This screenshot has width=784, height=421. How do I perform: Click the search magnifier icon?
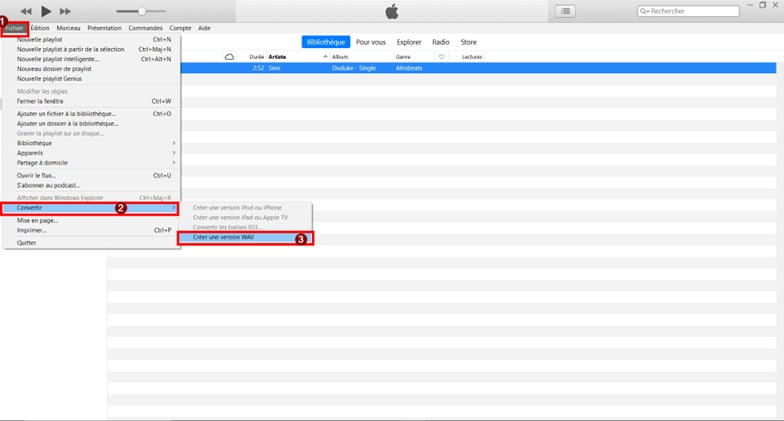tap(644, 11)
